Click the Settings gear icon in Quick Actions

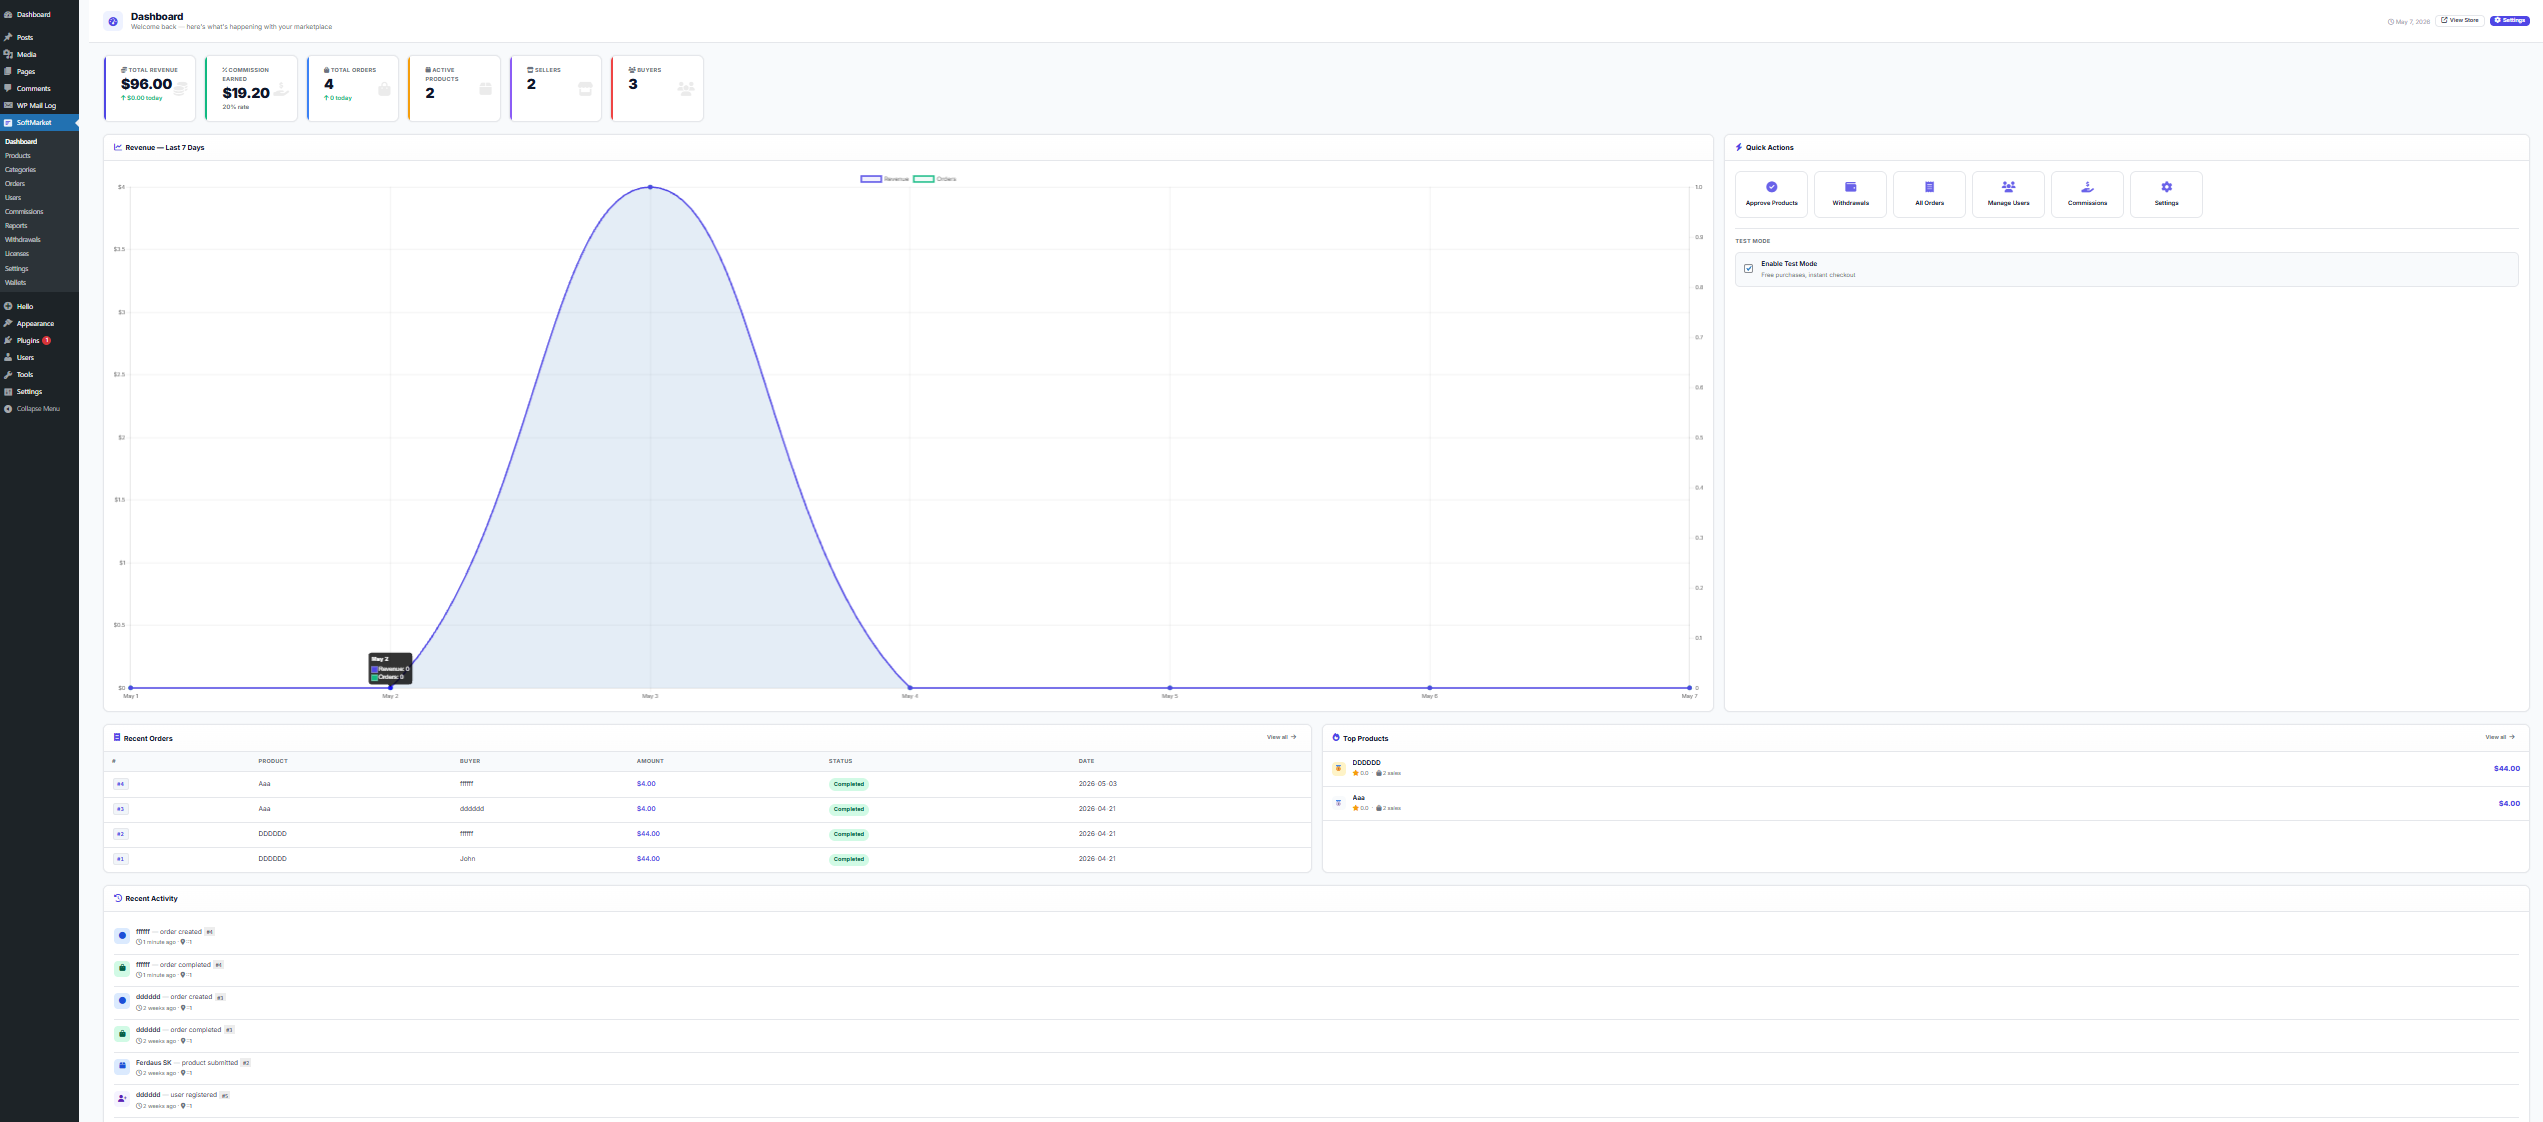(x=2166, y=187)
